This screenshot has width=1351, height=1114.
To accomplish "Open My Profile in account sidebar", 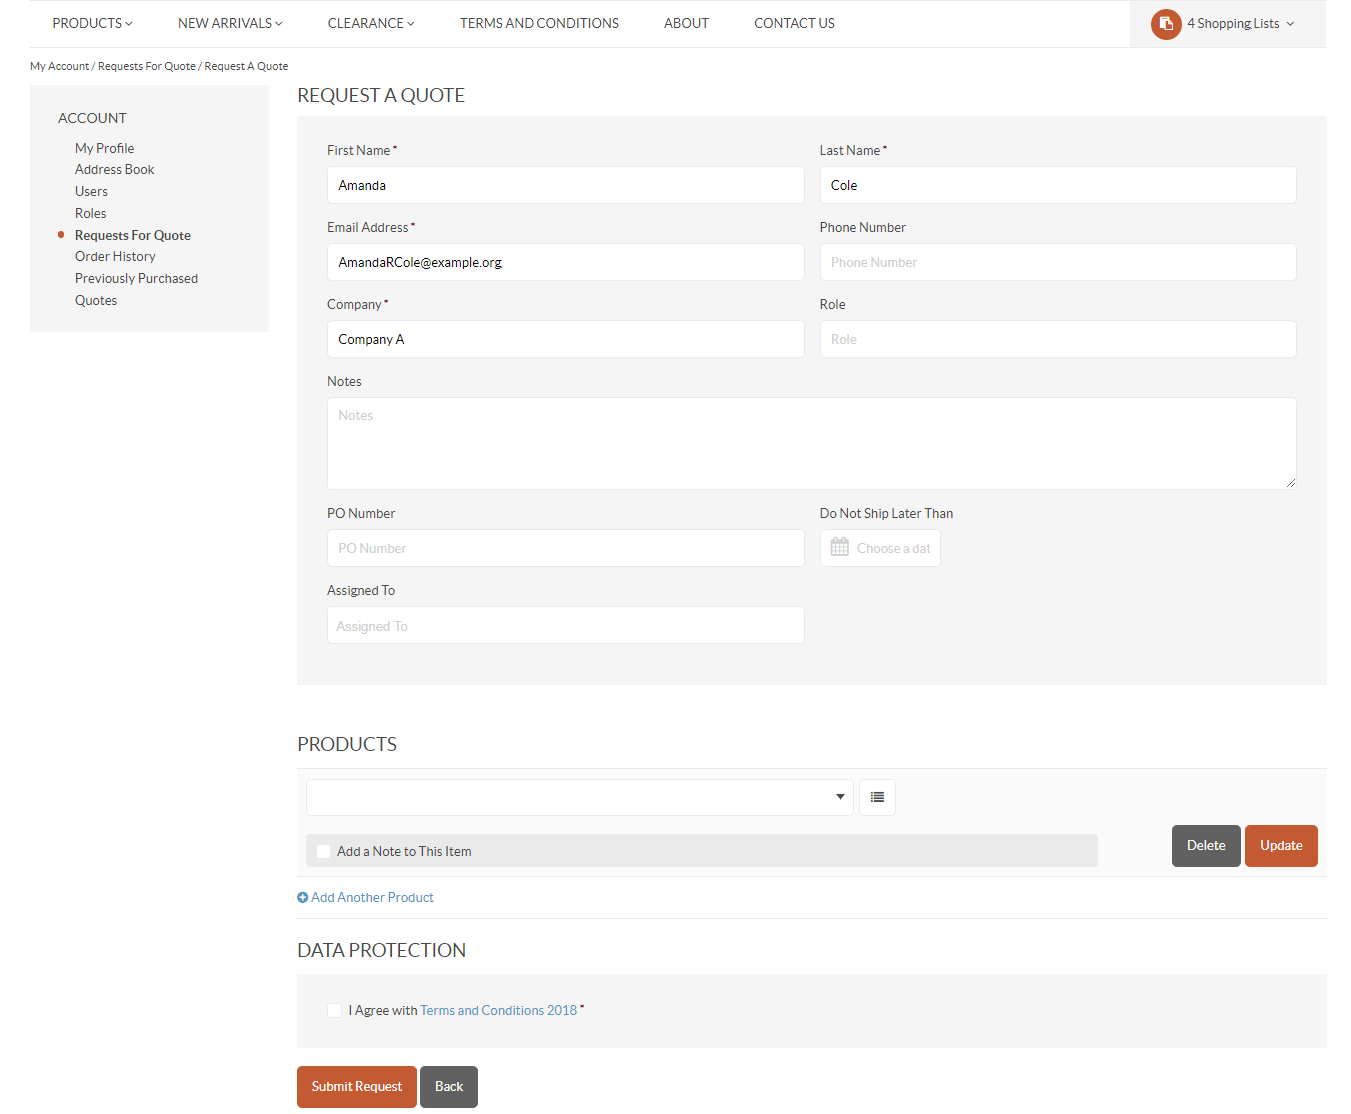I will (104, 148).
